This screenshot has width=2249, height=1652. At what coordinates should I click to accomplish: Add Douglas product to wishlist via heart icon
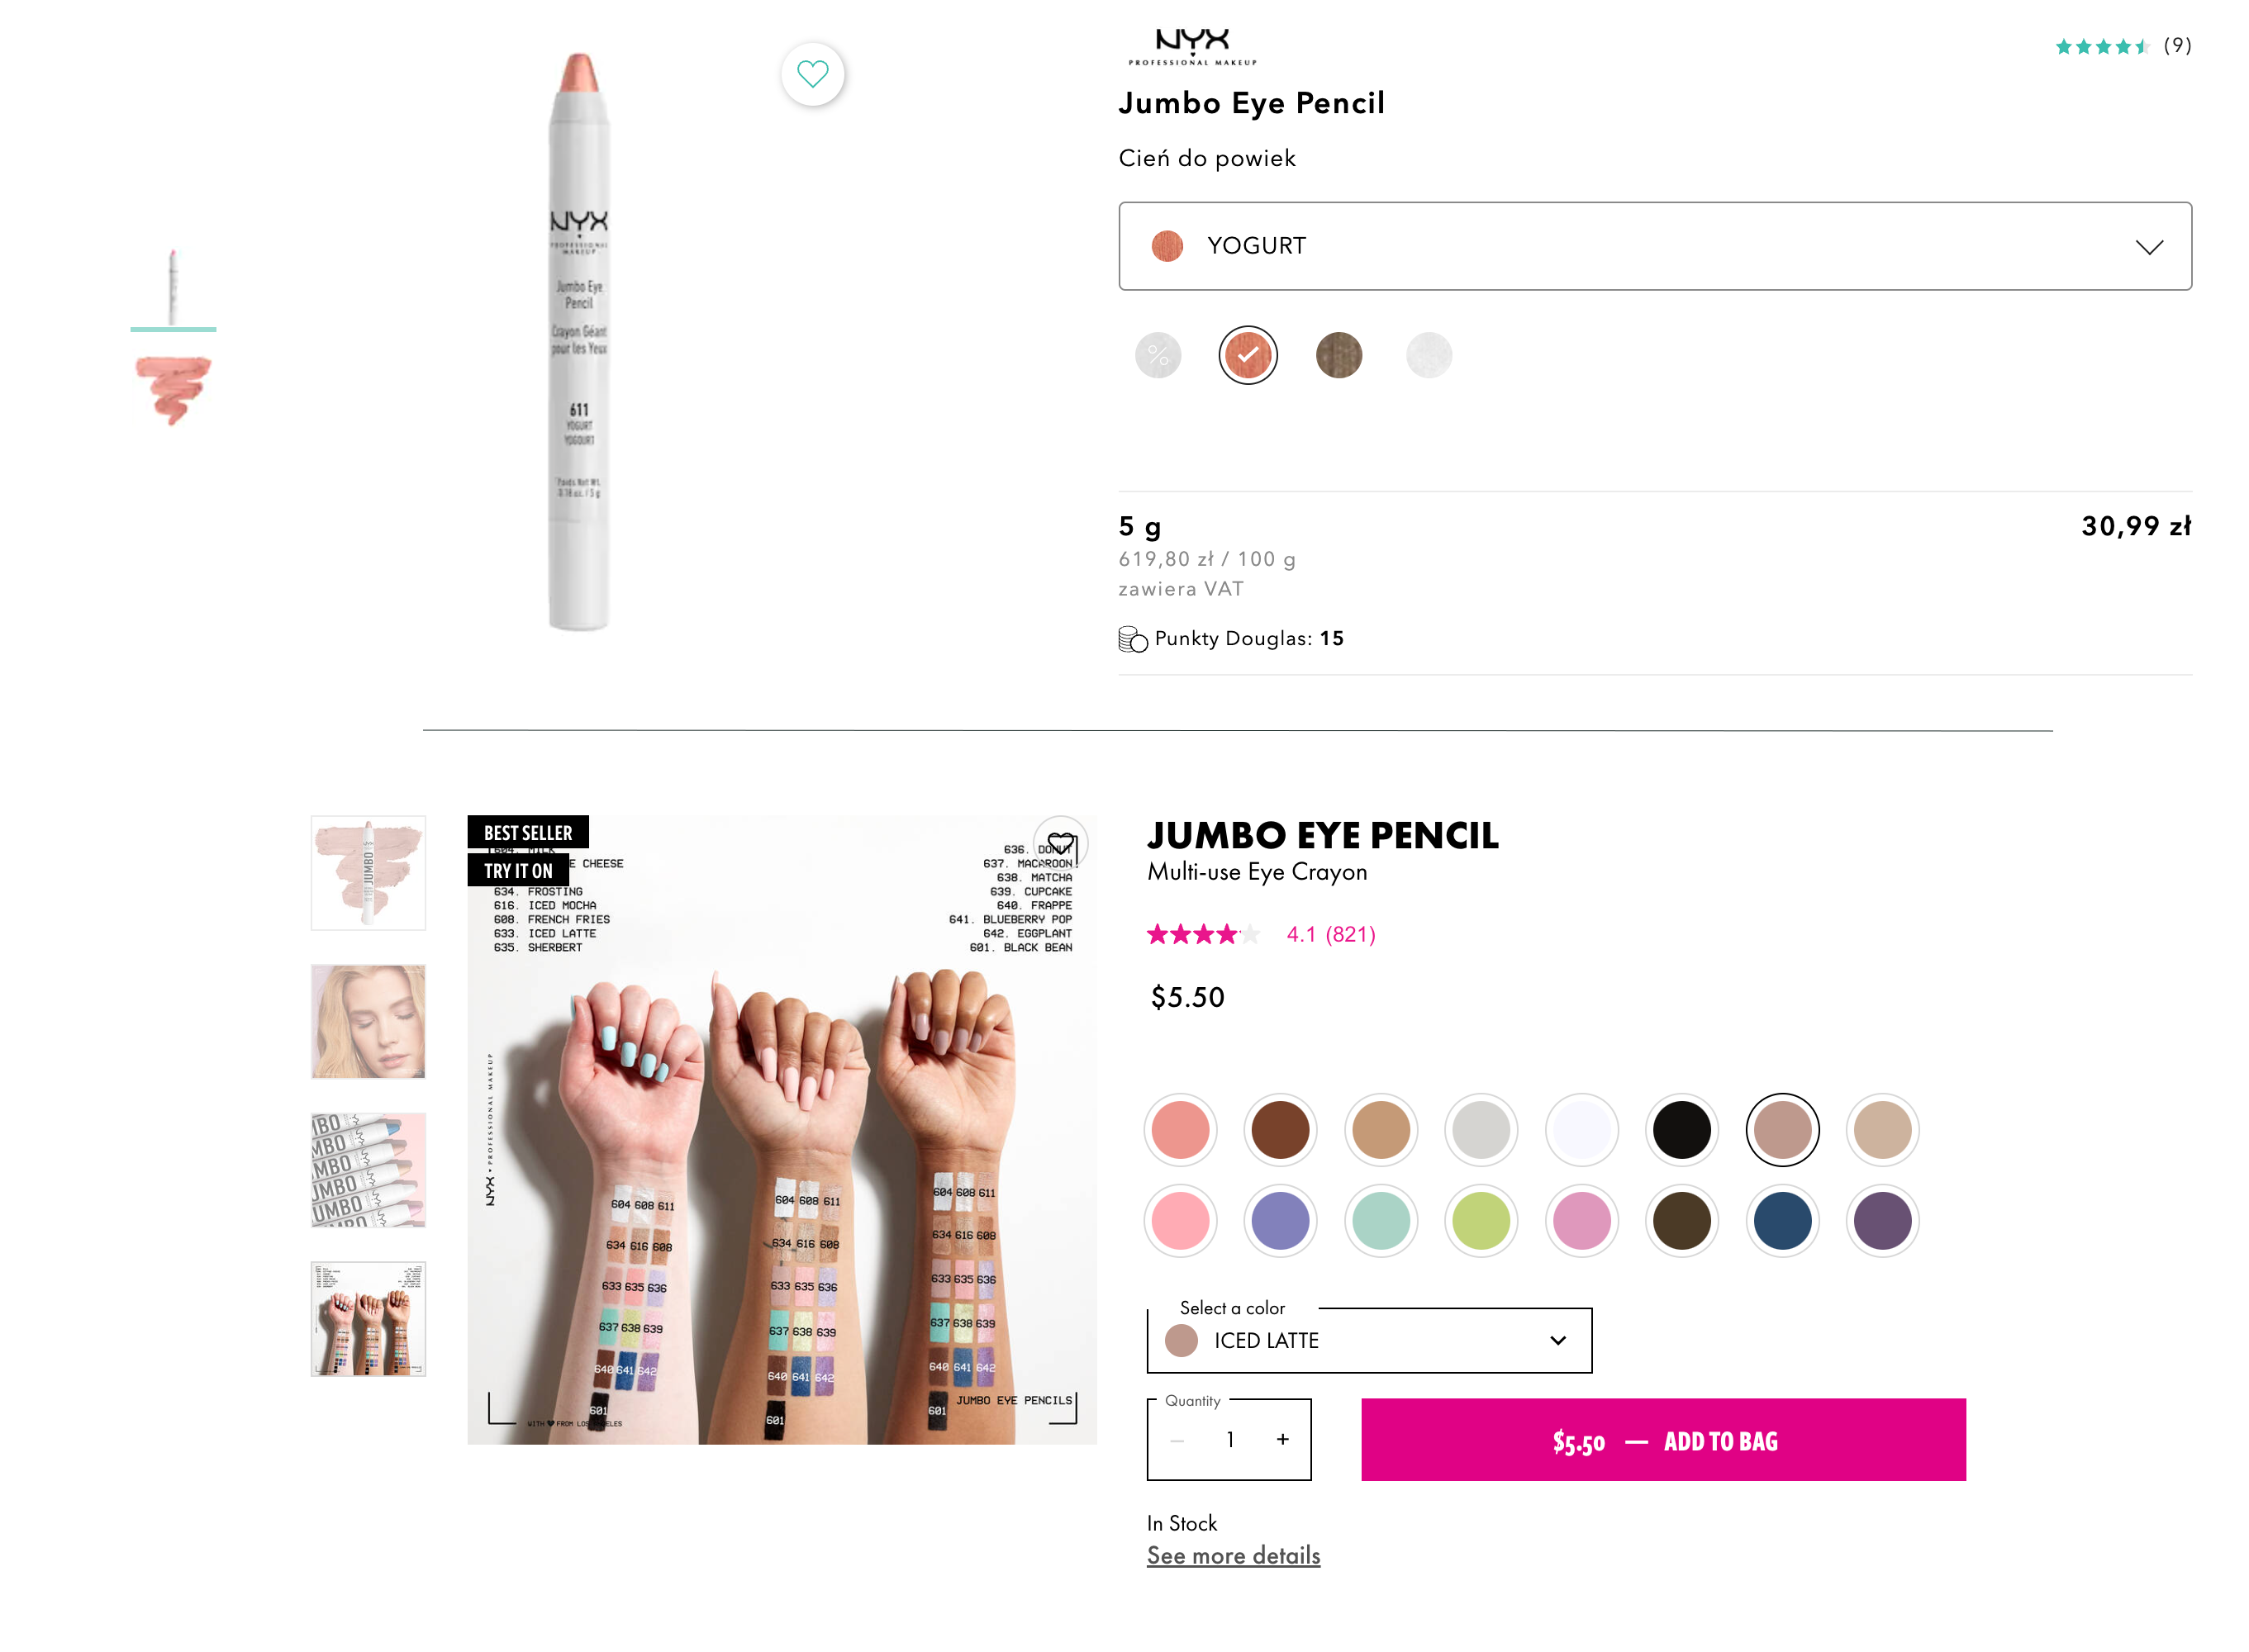point(812,74)
